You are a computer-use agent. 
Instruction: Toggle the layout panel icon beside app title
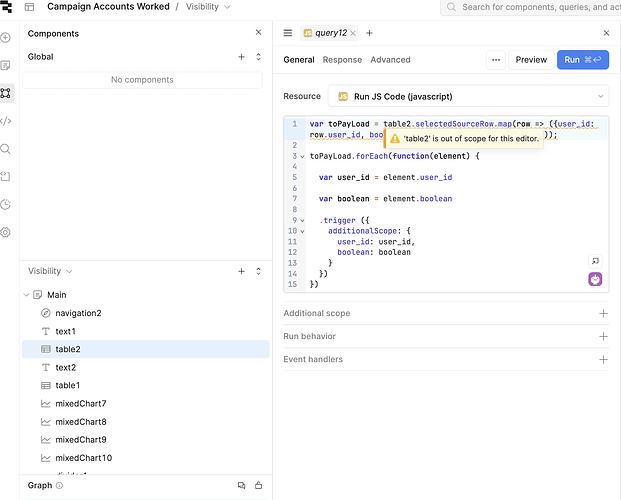(x=29, y=7)
